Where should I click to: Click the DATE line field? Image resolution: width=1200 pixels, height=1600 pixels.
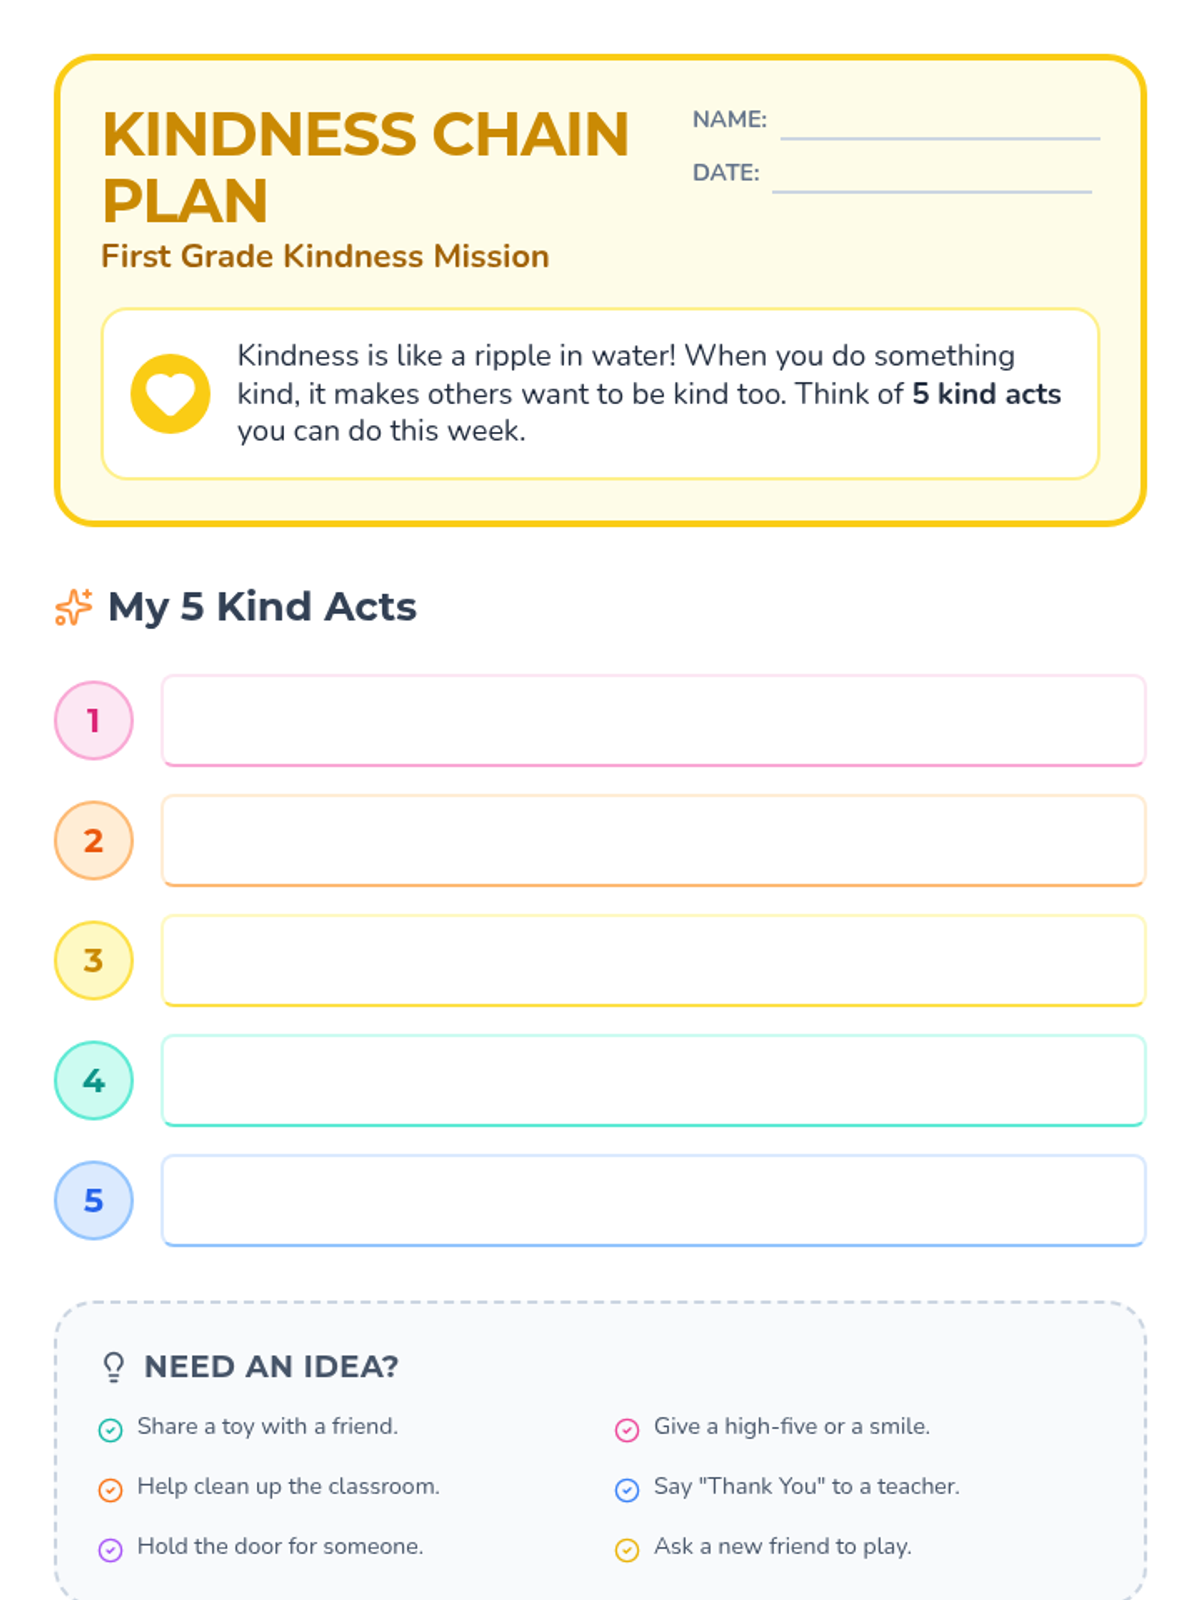tap(932, 177)
